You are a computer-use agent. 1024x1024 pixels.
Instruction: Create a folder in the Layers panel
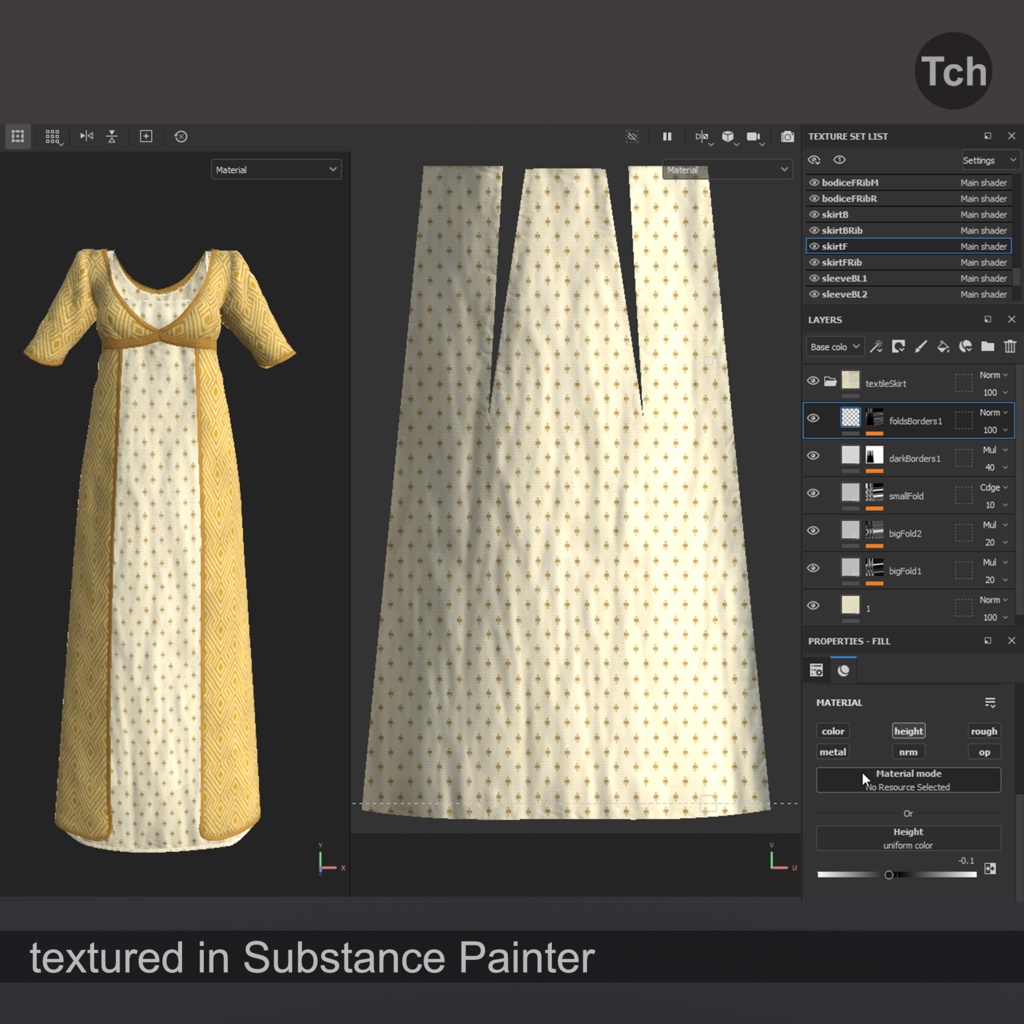[988, 346]
